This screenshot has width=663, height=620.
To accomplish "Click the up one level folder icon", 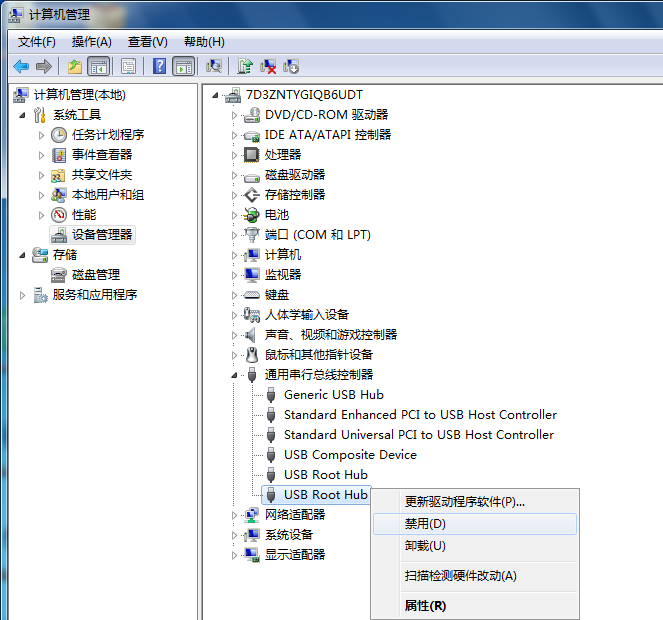I will coord(74,67).
